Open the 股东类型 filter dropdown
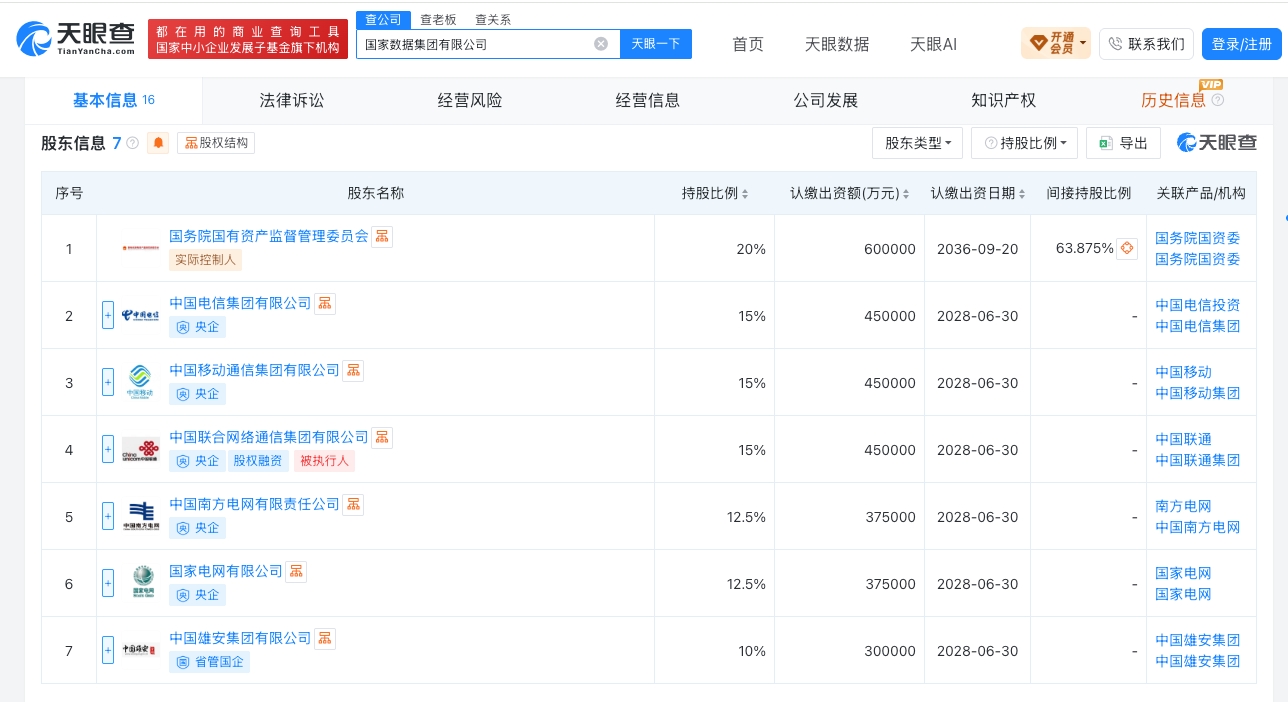1288x702 pixels. pos(917,143)
